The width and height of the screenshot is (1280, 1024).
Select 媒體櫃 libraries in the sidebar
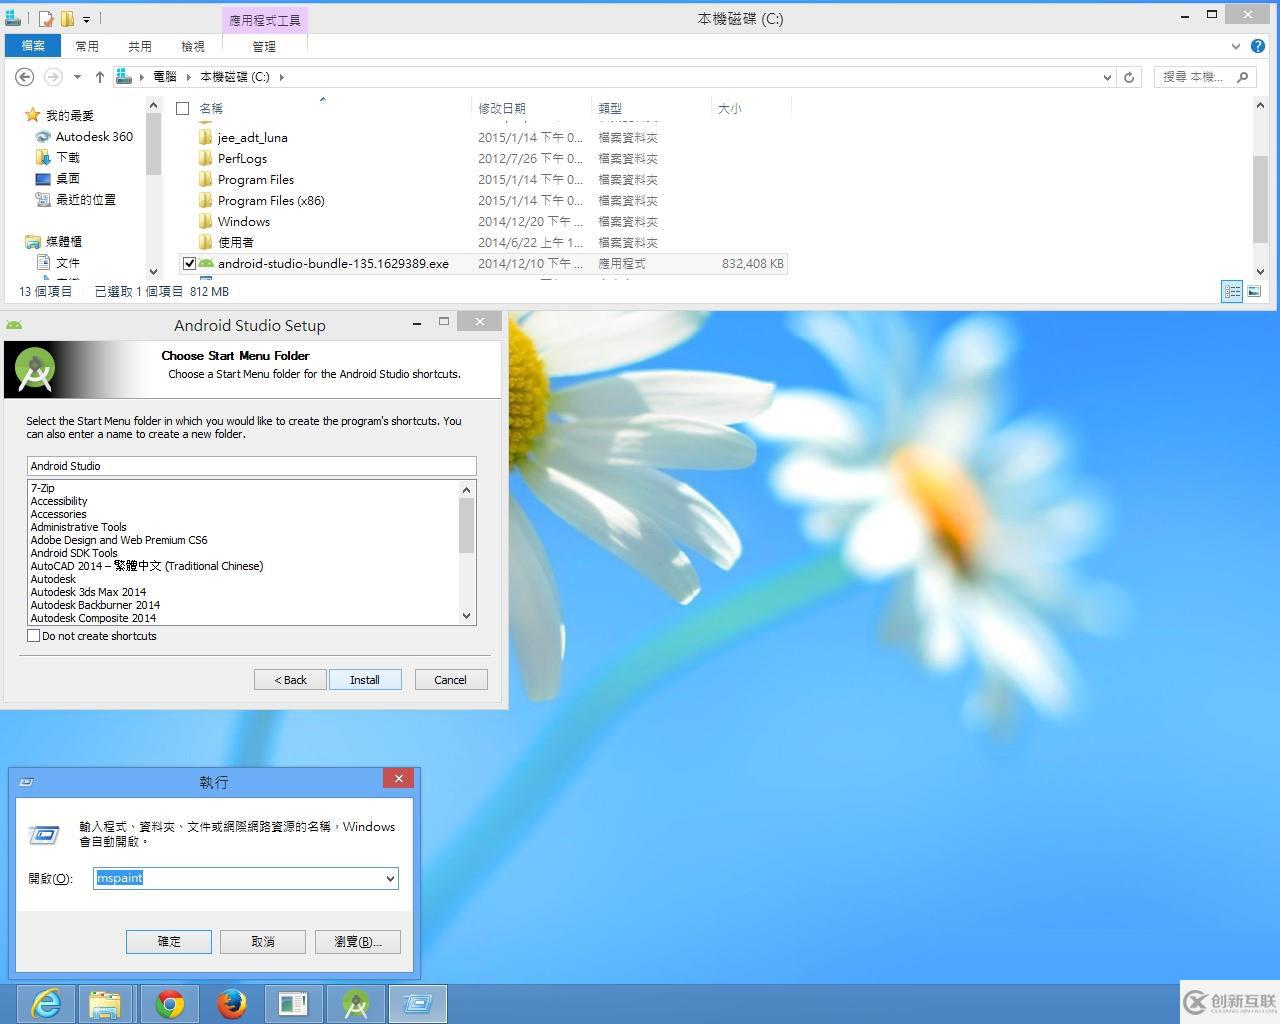[63, 242]
